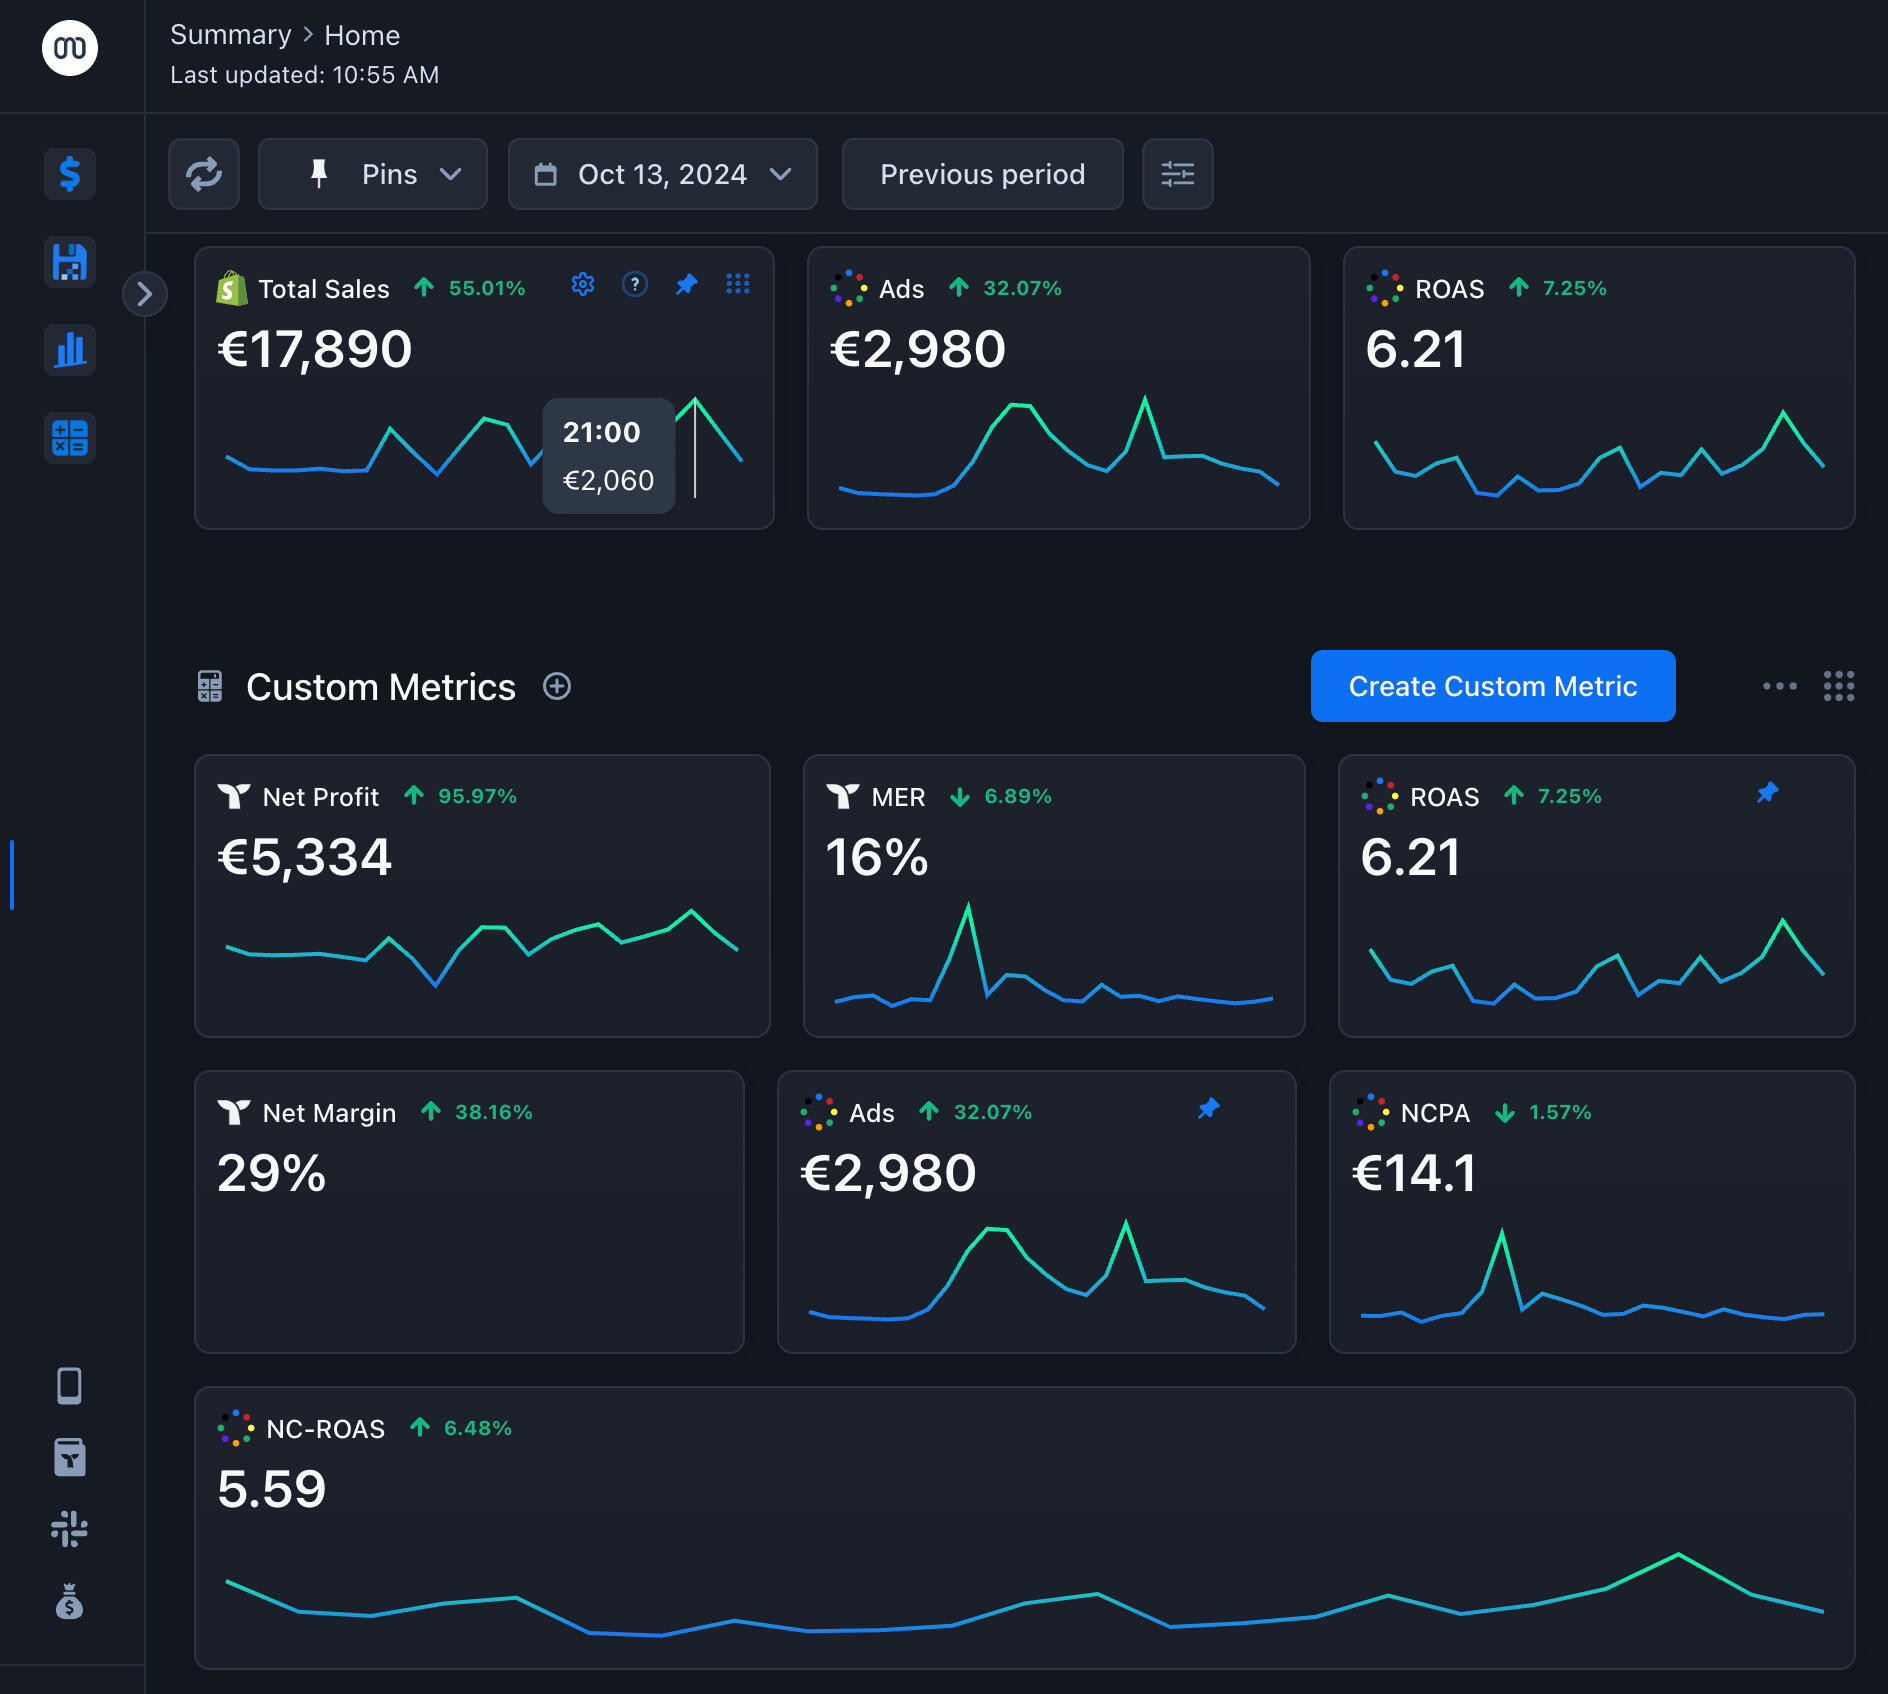Click Create Custom Metric button
The image size is (1888, 1694).
point(1492,686)
